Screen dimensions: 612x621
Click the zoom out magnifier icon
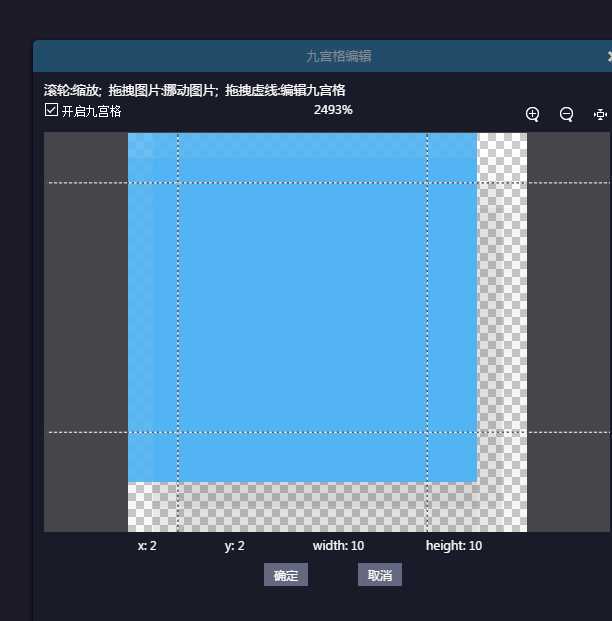[566, 114]
